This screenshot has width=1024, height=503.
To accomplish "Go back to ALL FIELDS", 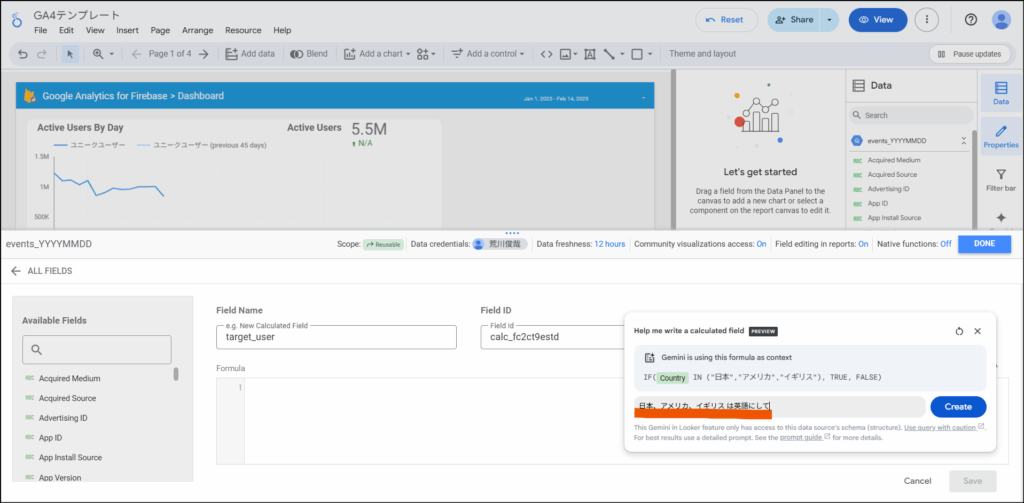I will click(x=42, y=270).
